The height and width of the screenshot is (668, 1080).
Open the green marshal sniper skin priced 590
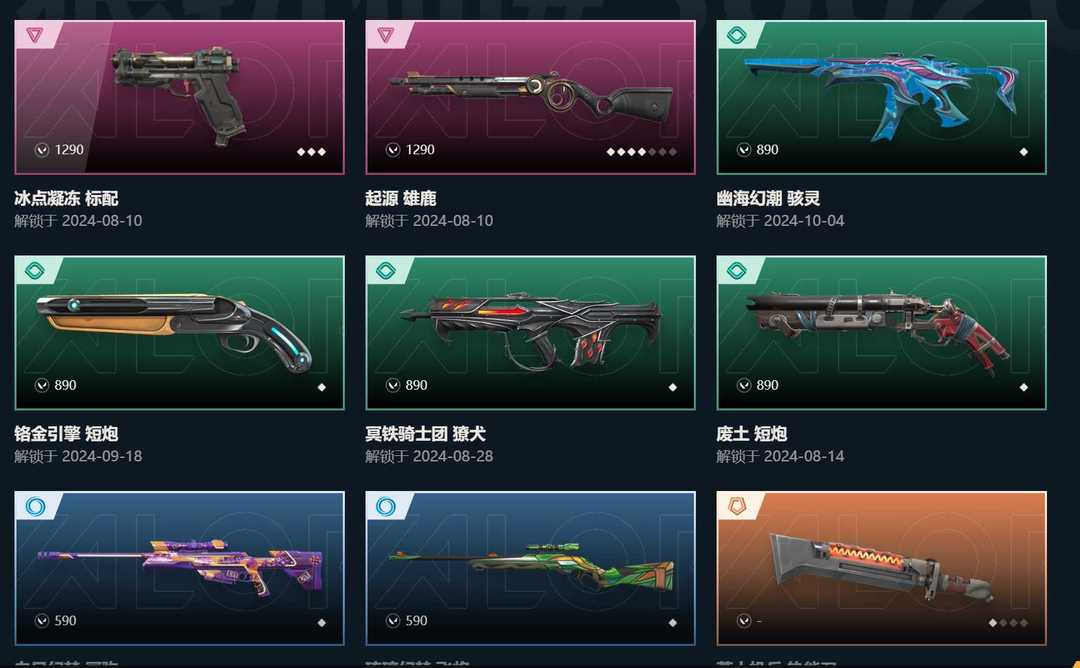[x=530, y=568]
